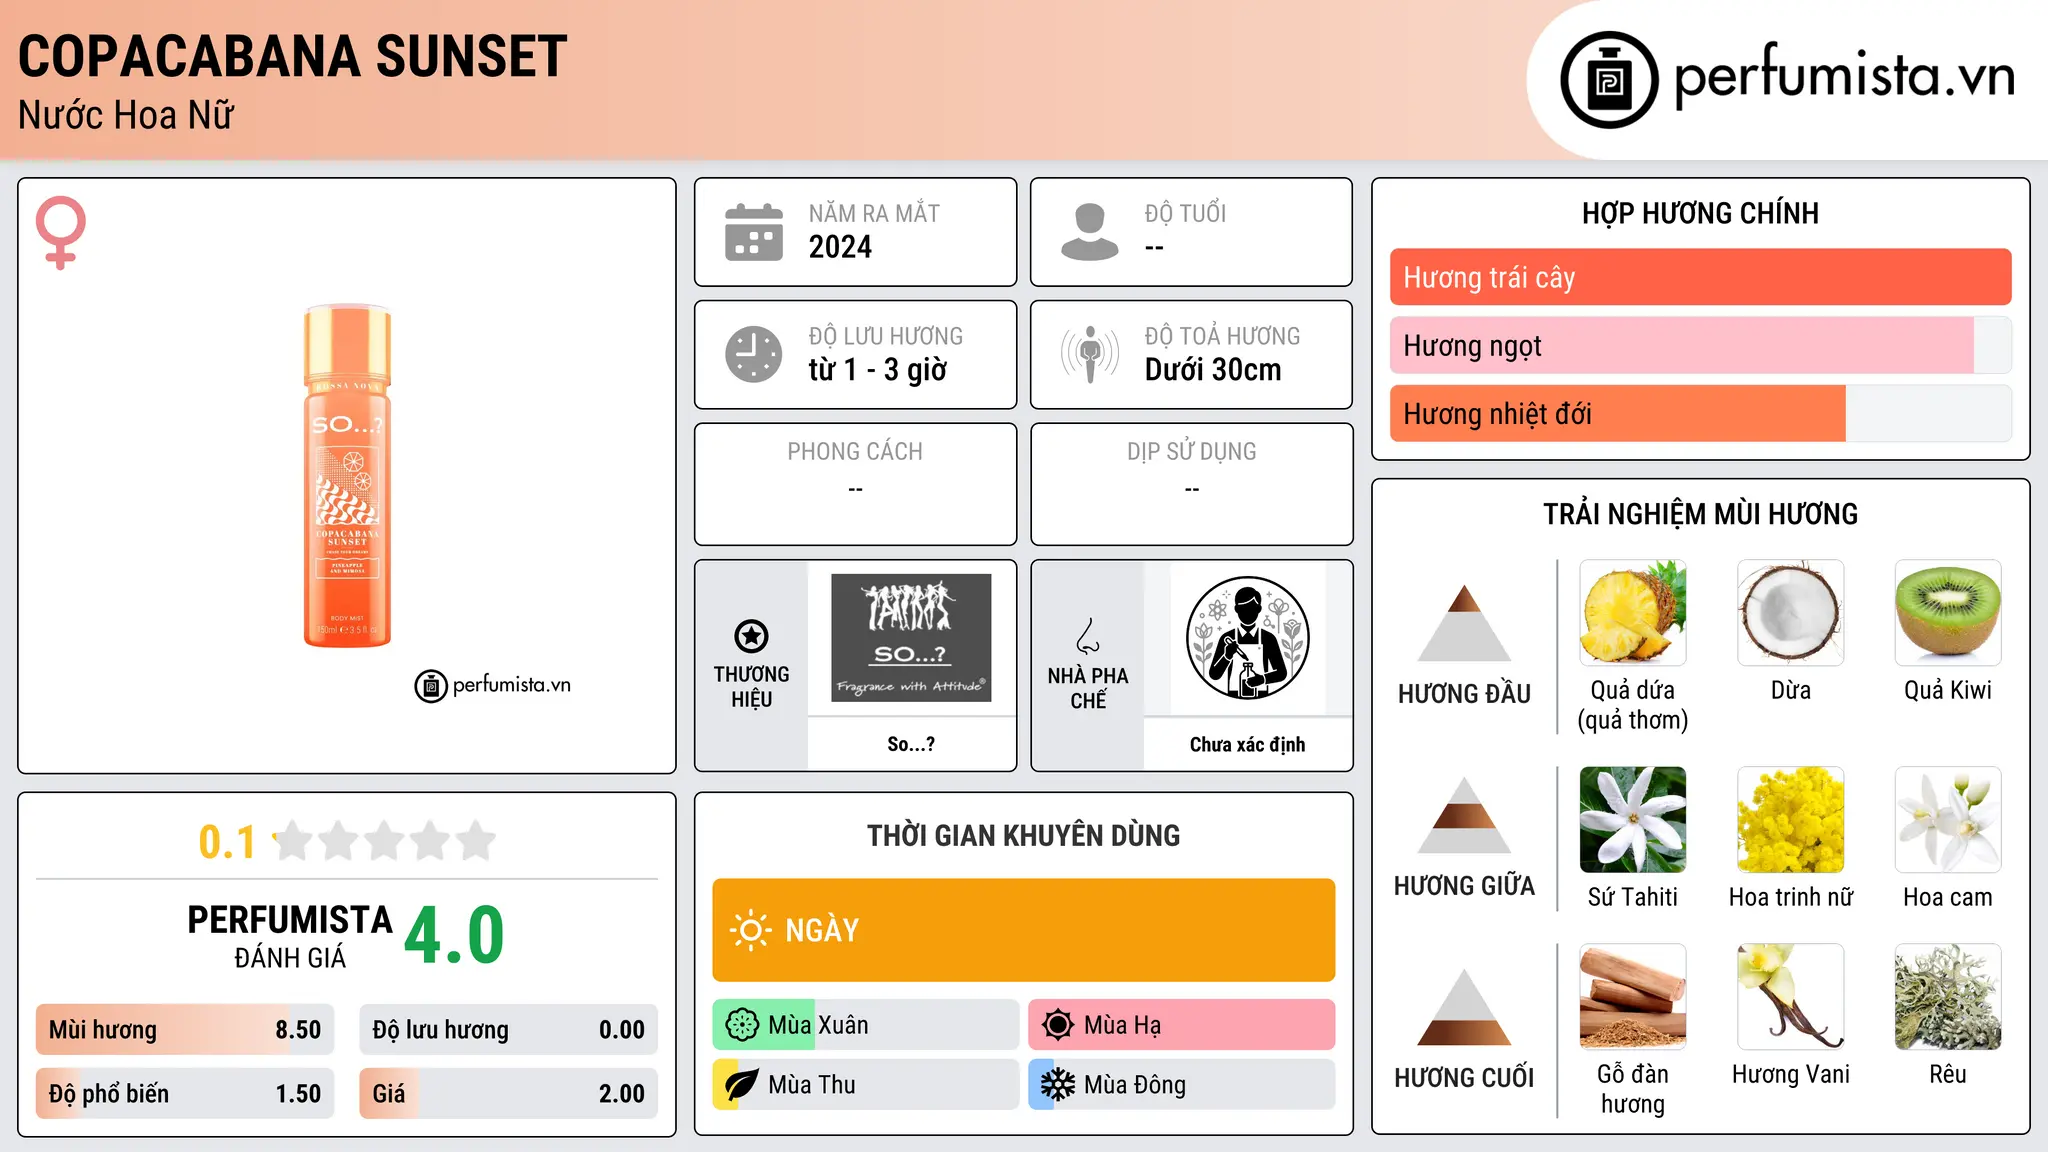
Task: Click the Trải nghiệm mùi hương heading
Action: click(1700, 514)
